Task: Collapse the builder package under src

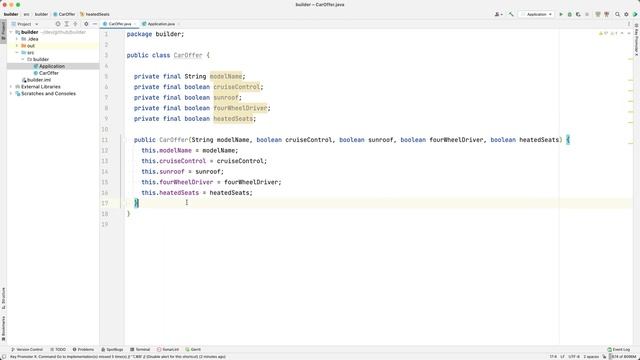Action: click(23, 60)
